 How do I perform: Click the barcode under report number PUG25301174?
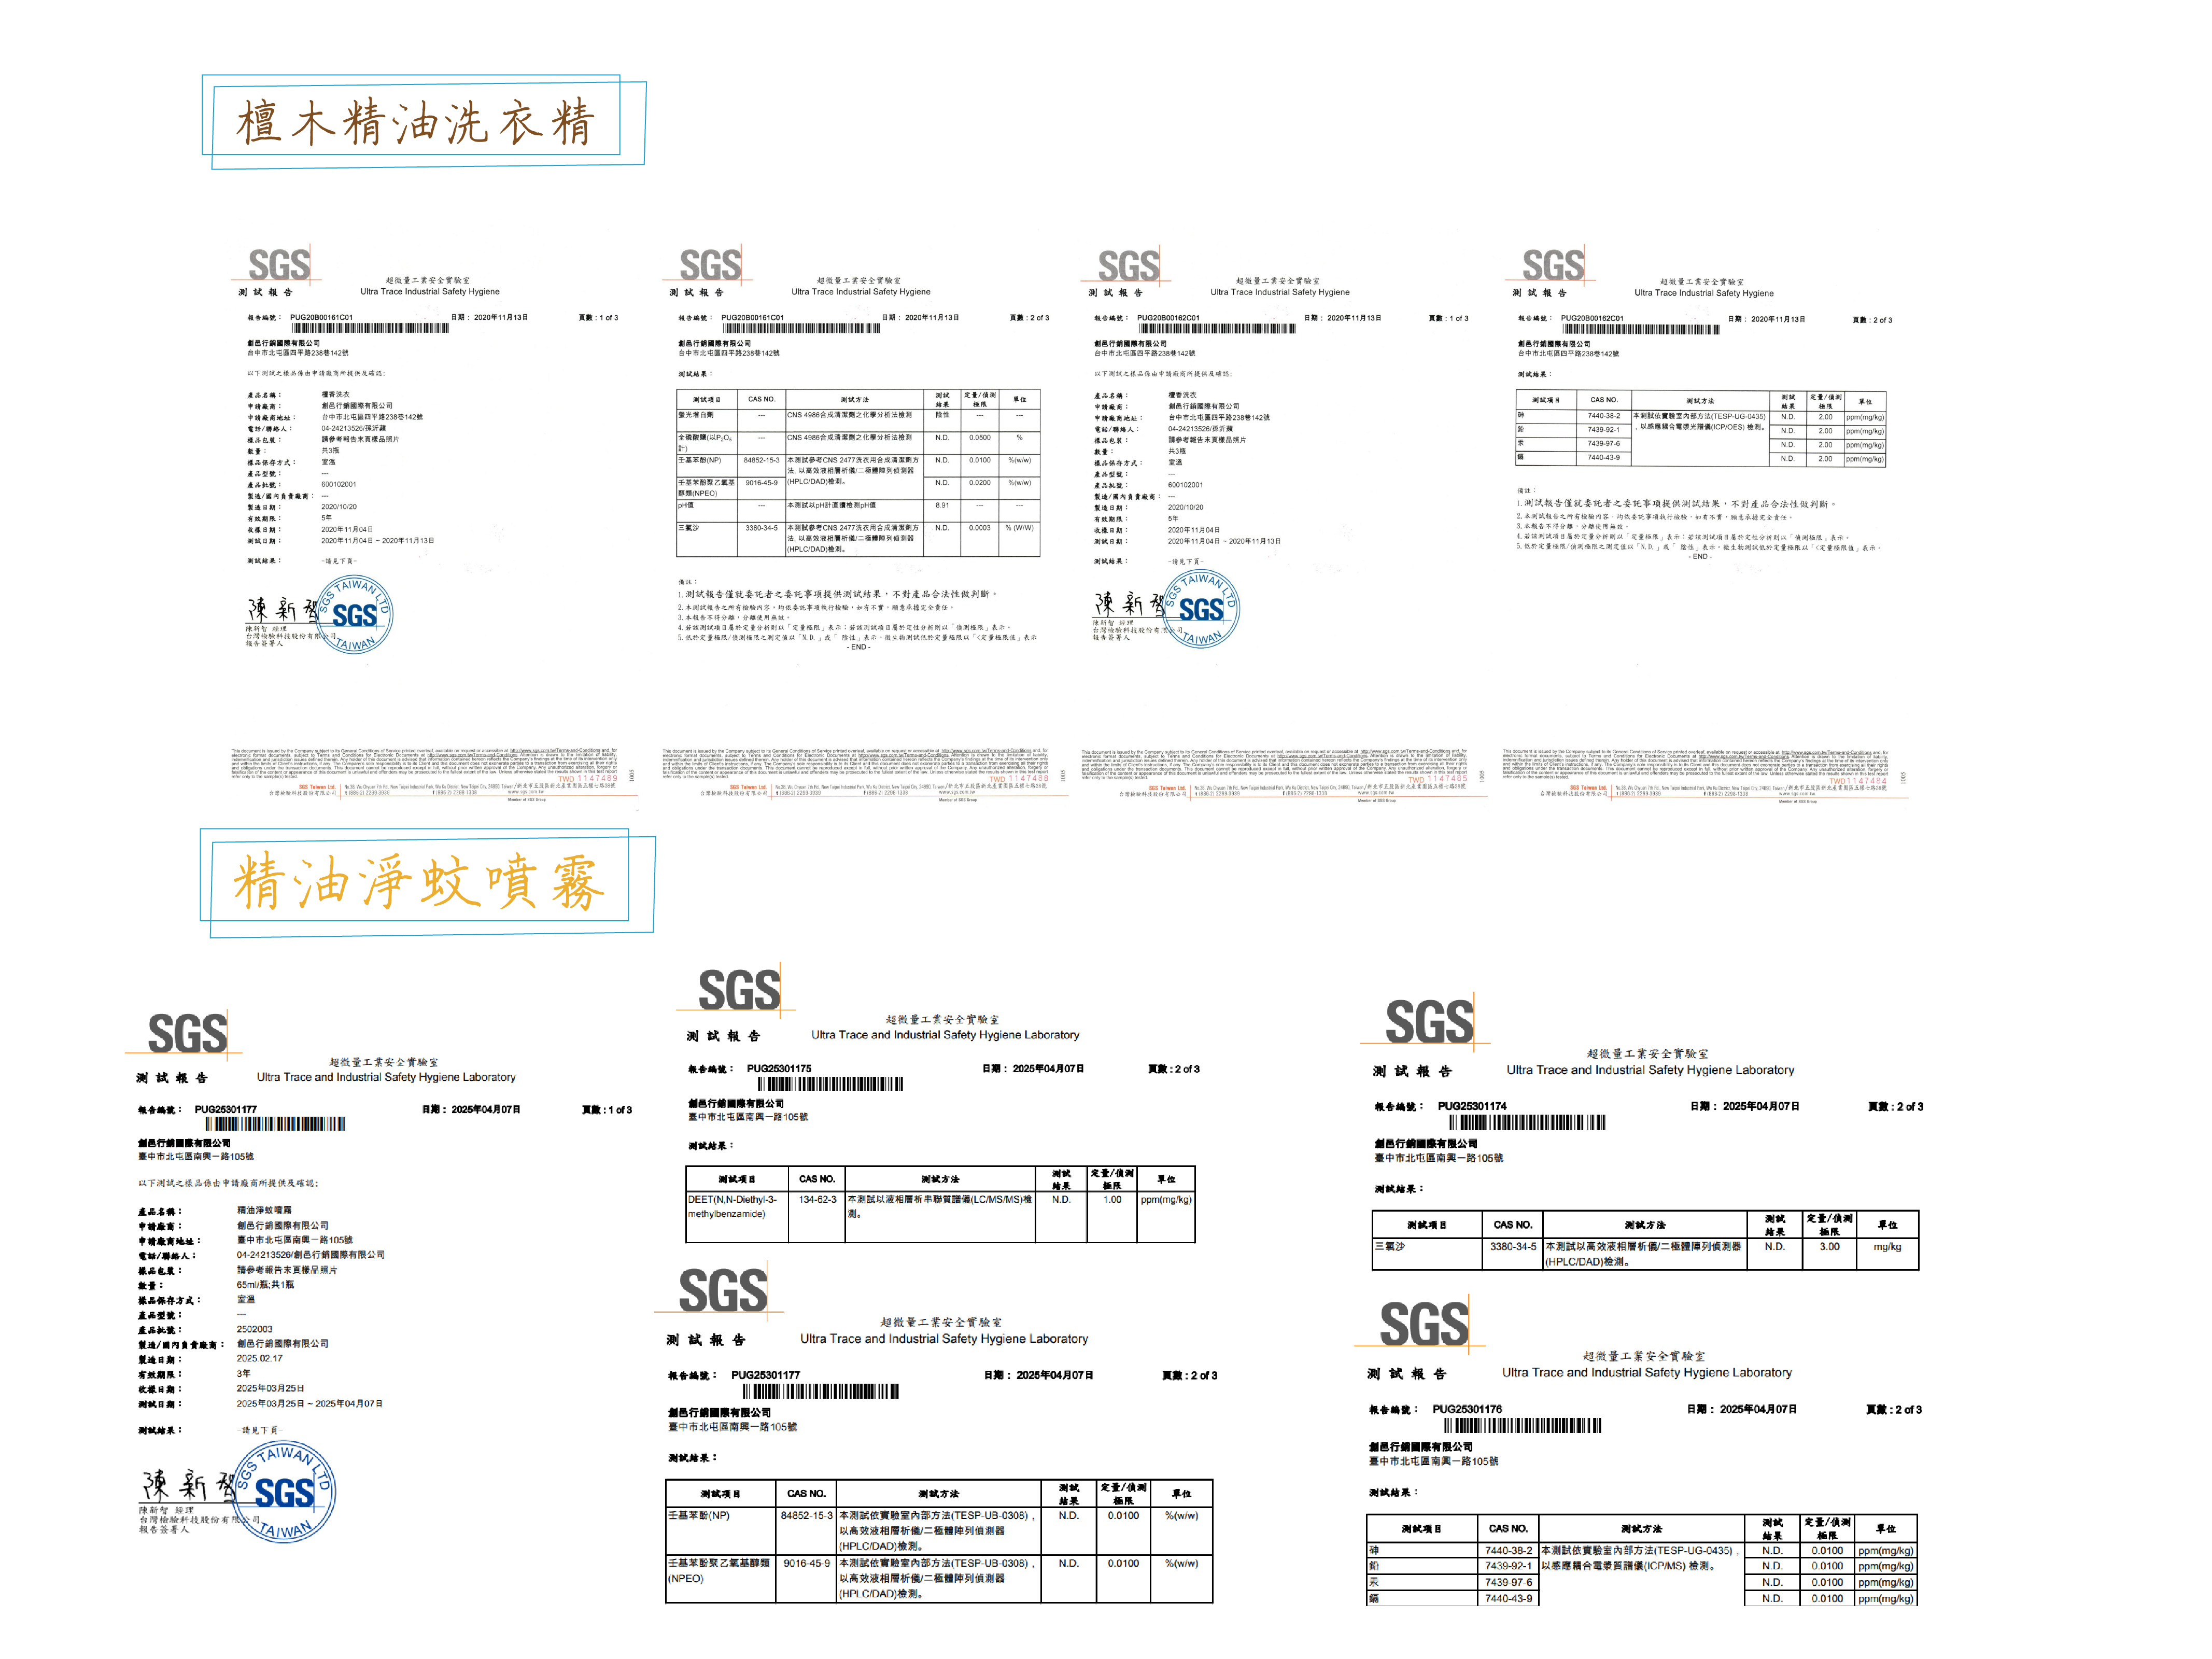tap(1527, 1122)
